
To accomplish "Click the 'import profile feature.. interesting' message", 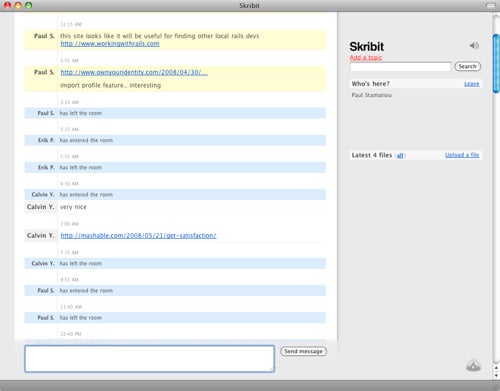I will tap(110, 85).
